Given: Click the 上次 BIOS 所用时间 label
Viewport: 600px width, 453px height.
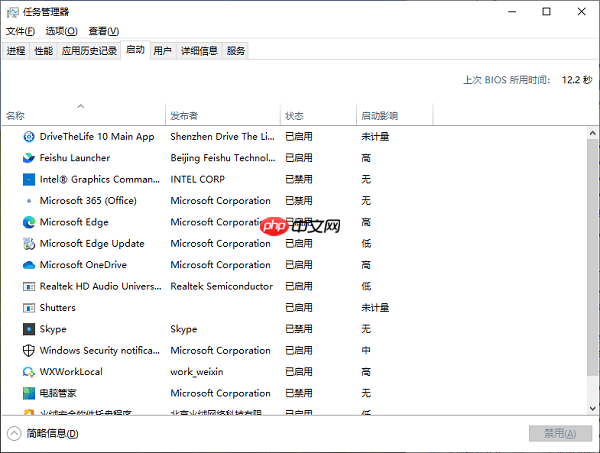Looking at the screenshot, I should click(507, 80).
